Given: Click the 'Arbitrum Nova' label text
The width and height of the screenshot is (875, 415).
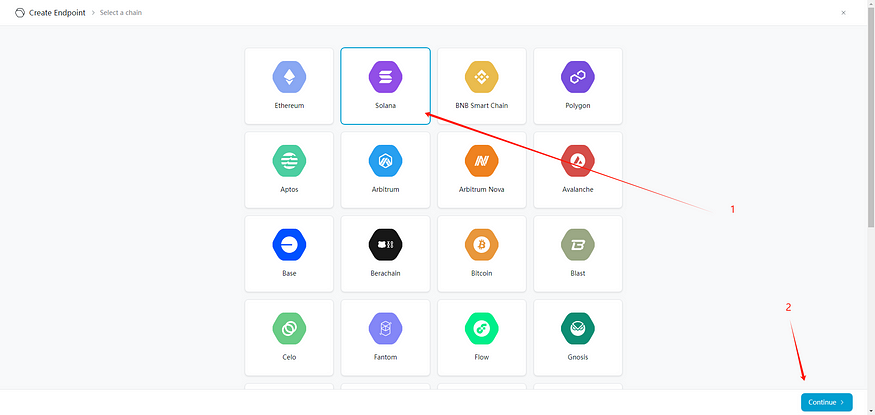Looking at the screenshot, I should pos(482,190).
